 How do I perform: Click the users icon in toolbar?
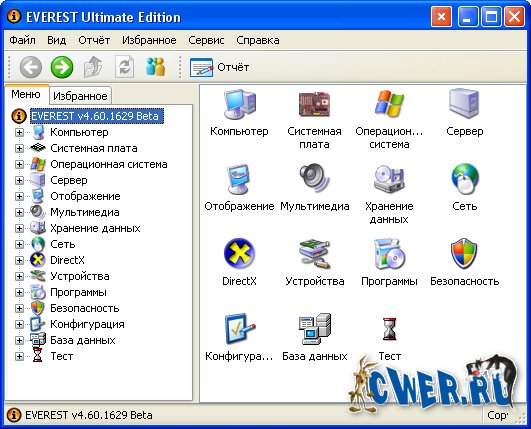155,67
